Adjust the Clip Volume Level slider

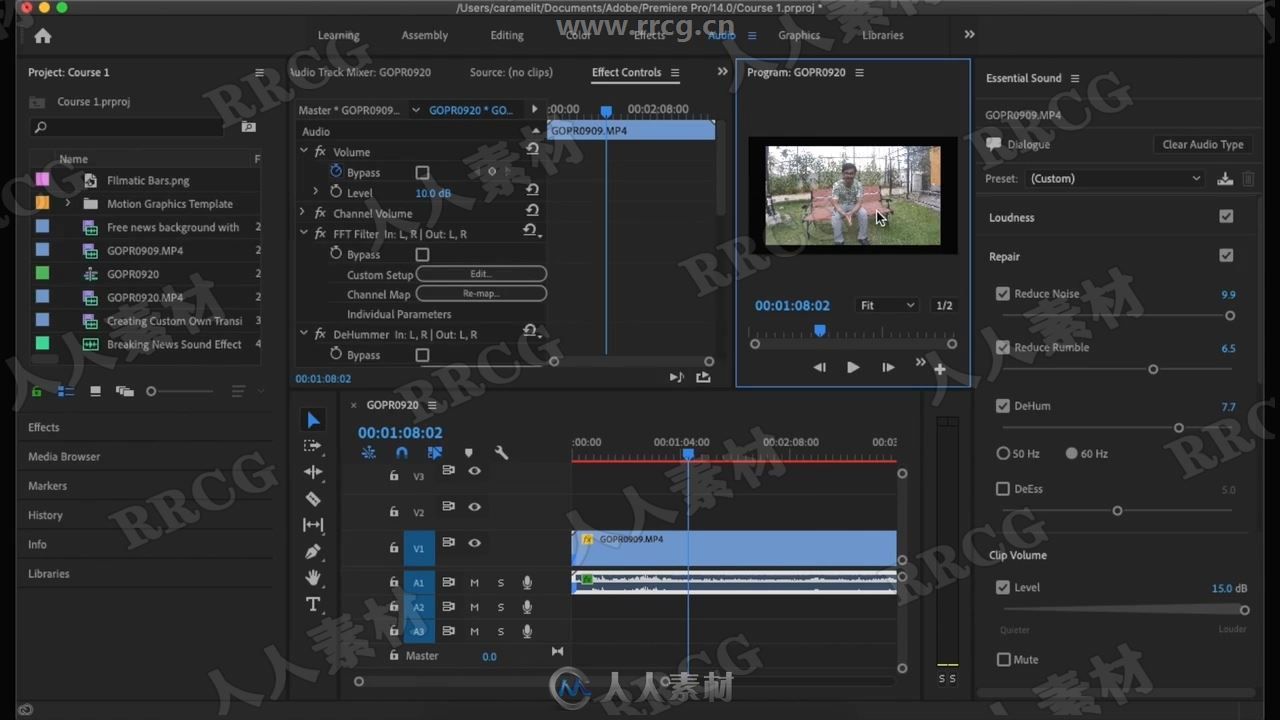pos(1245,609)
